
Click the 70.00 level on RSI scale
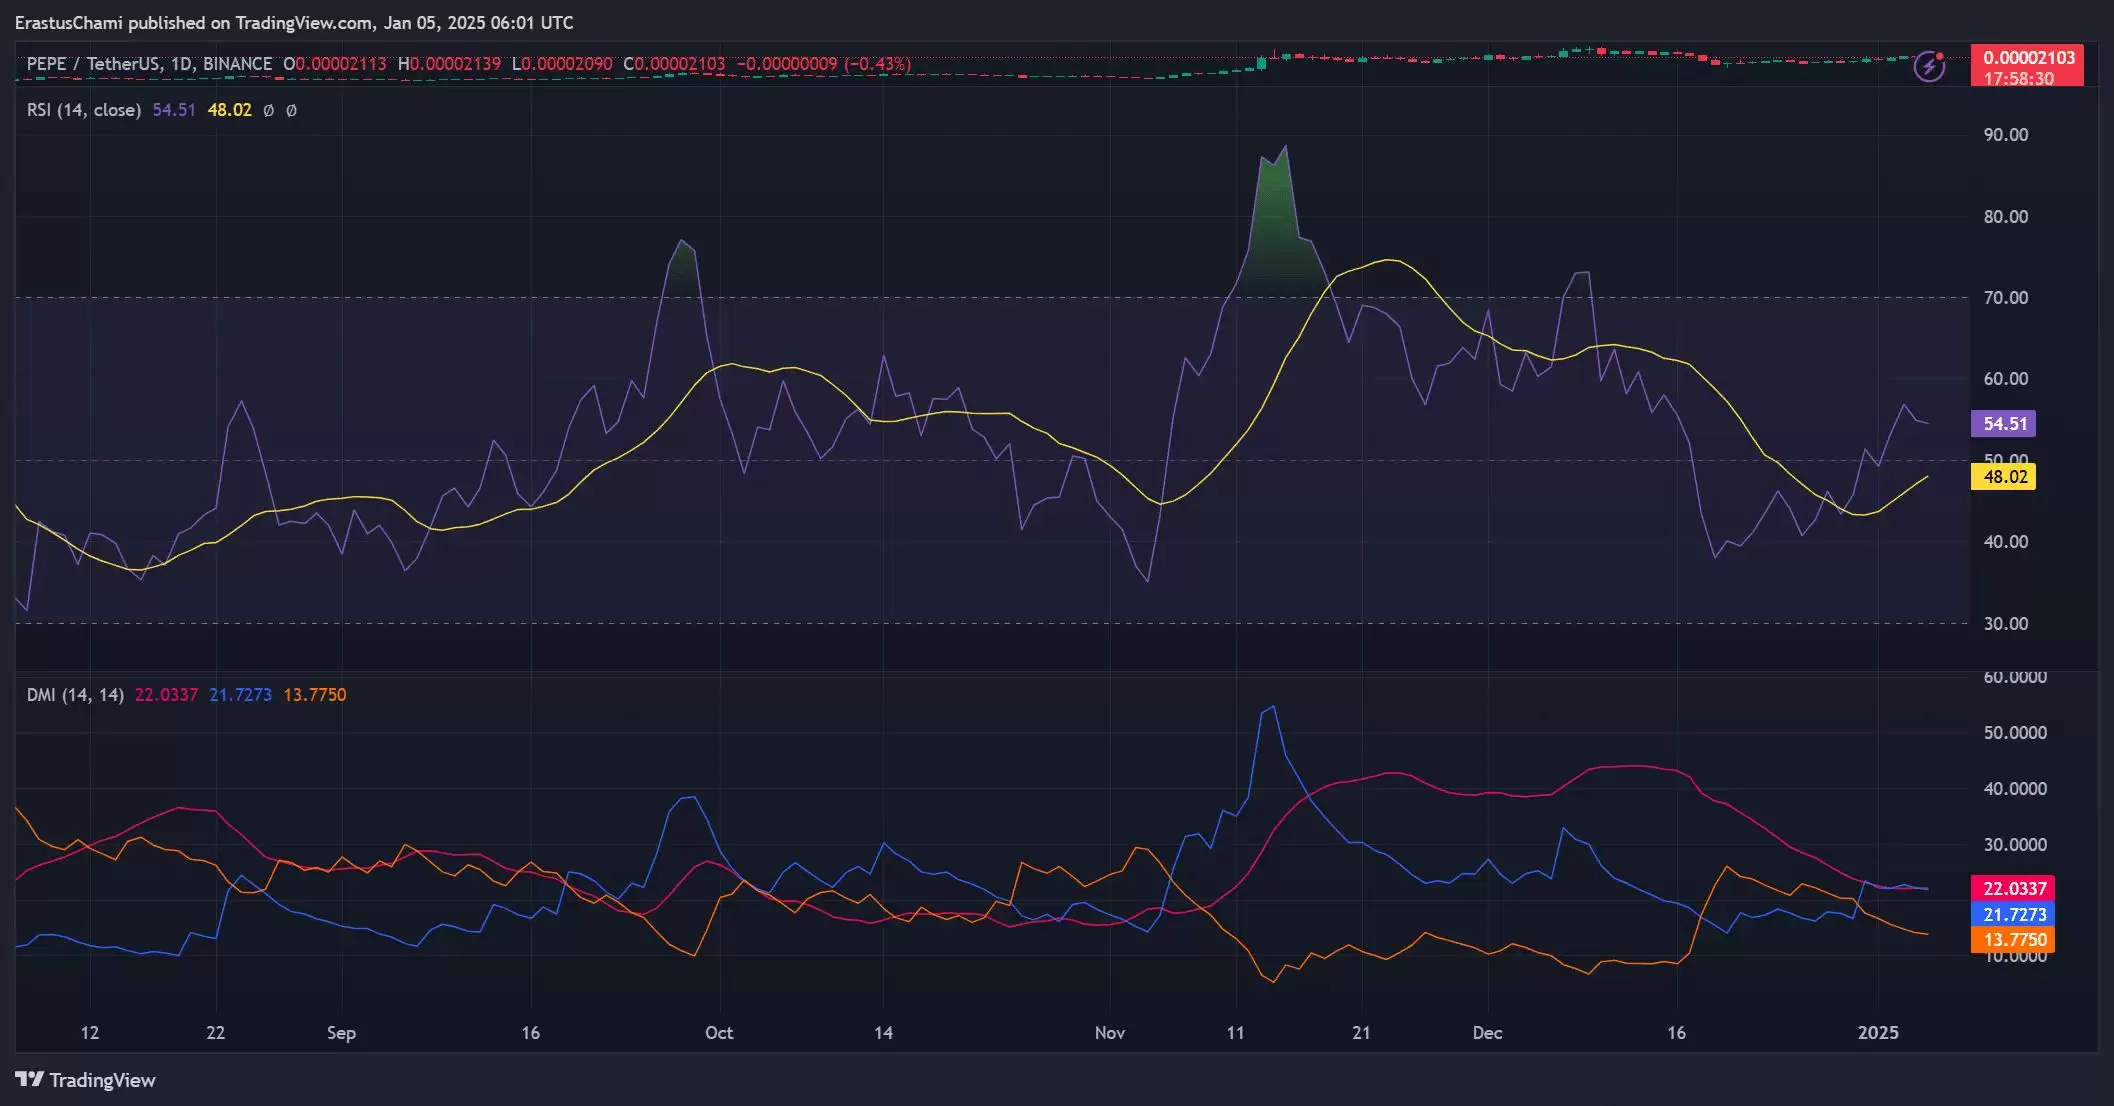pyautogui.click(x=2005, y=297)
